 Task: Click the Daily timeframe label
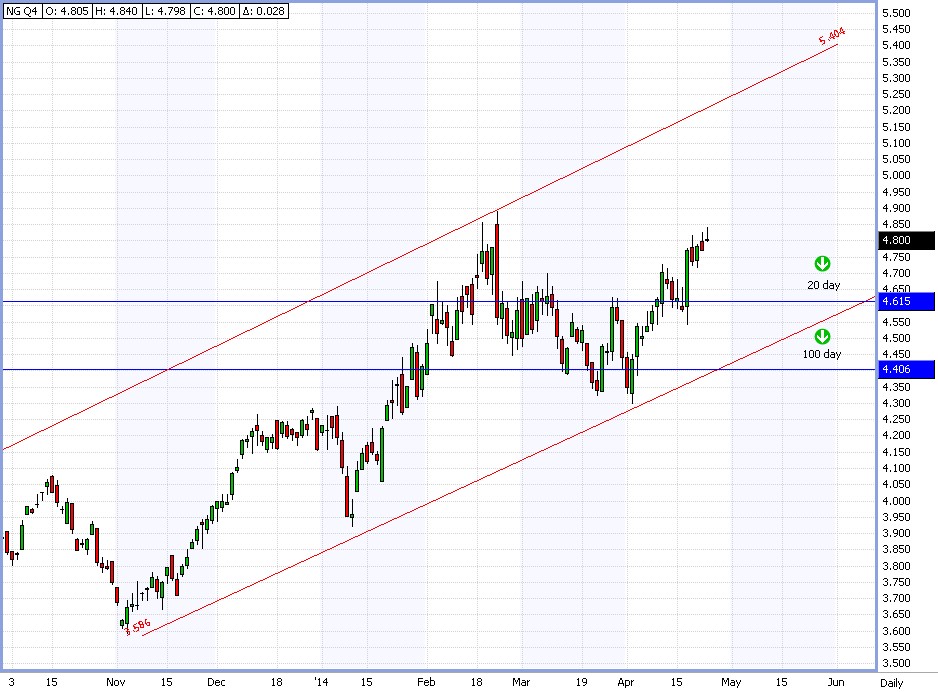pos(891,683)
